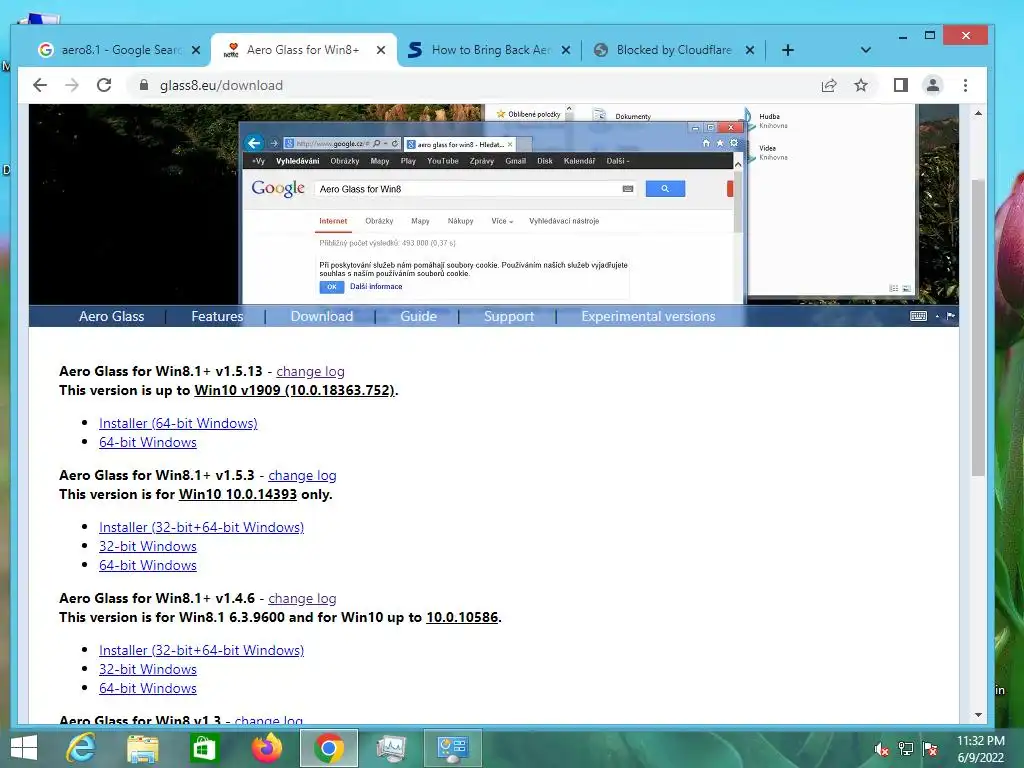Screen dimensions: 1024x768
Task: Open the Chrome side panel
Action: [x=901, y=86]
